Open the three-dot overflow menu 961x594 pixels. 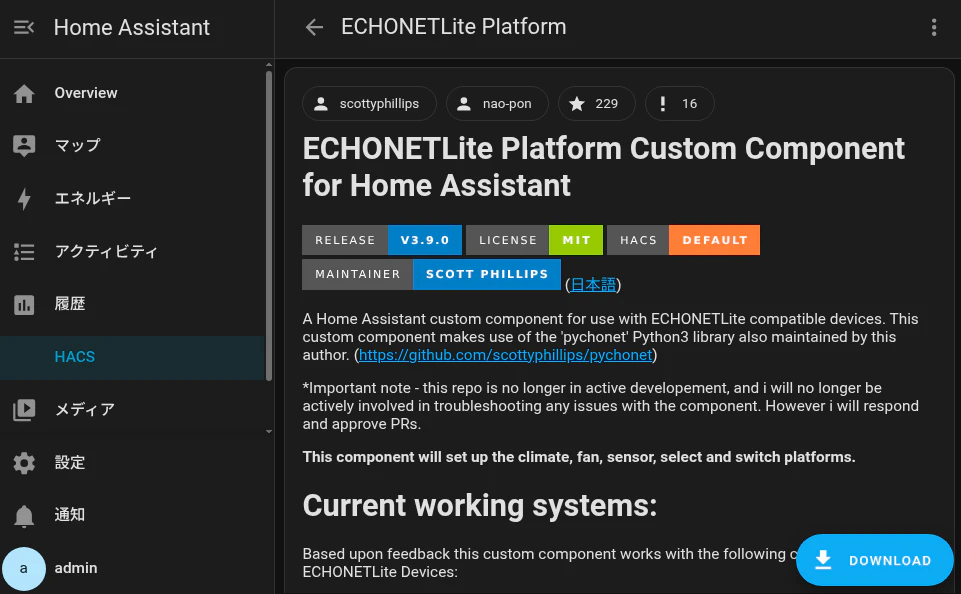(x=933, y=27)
